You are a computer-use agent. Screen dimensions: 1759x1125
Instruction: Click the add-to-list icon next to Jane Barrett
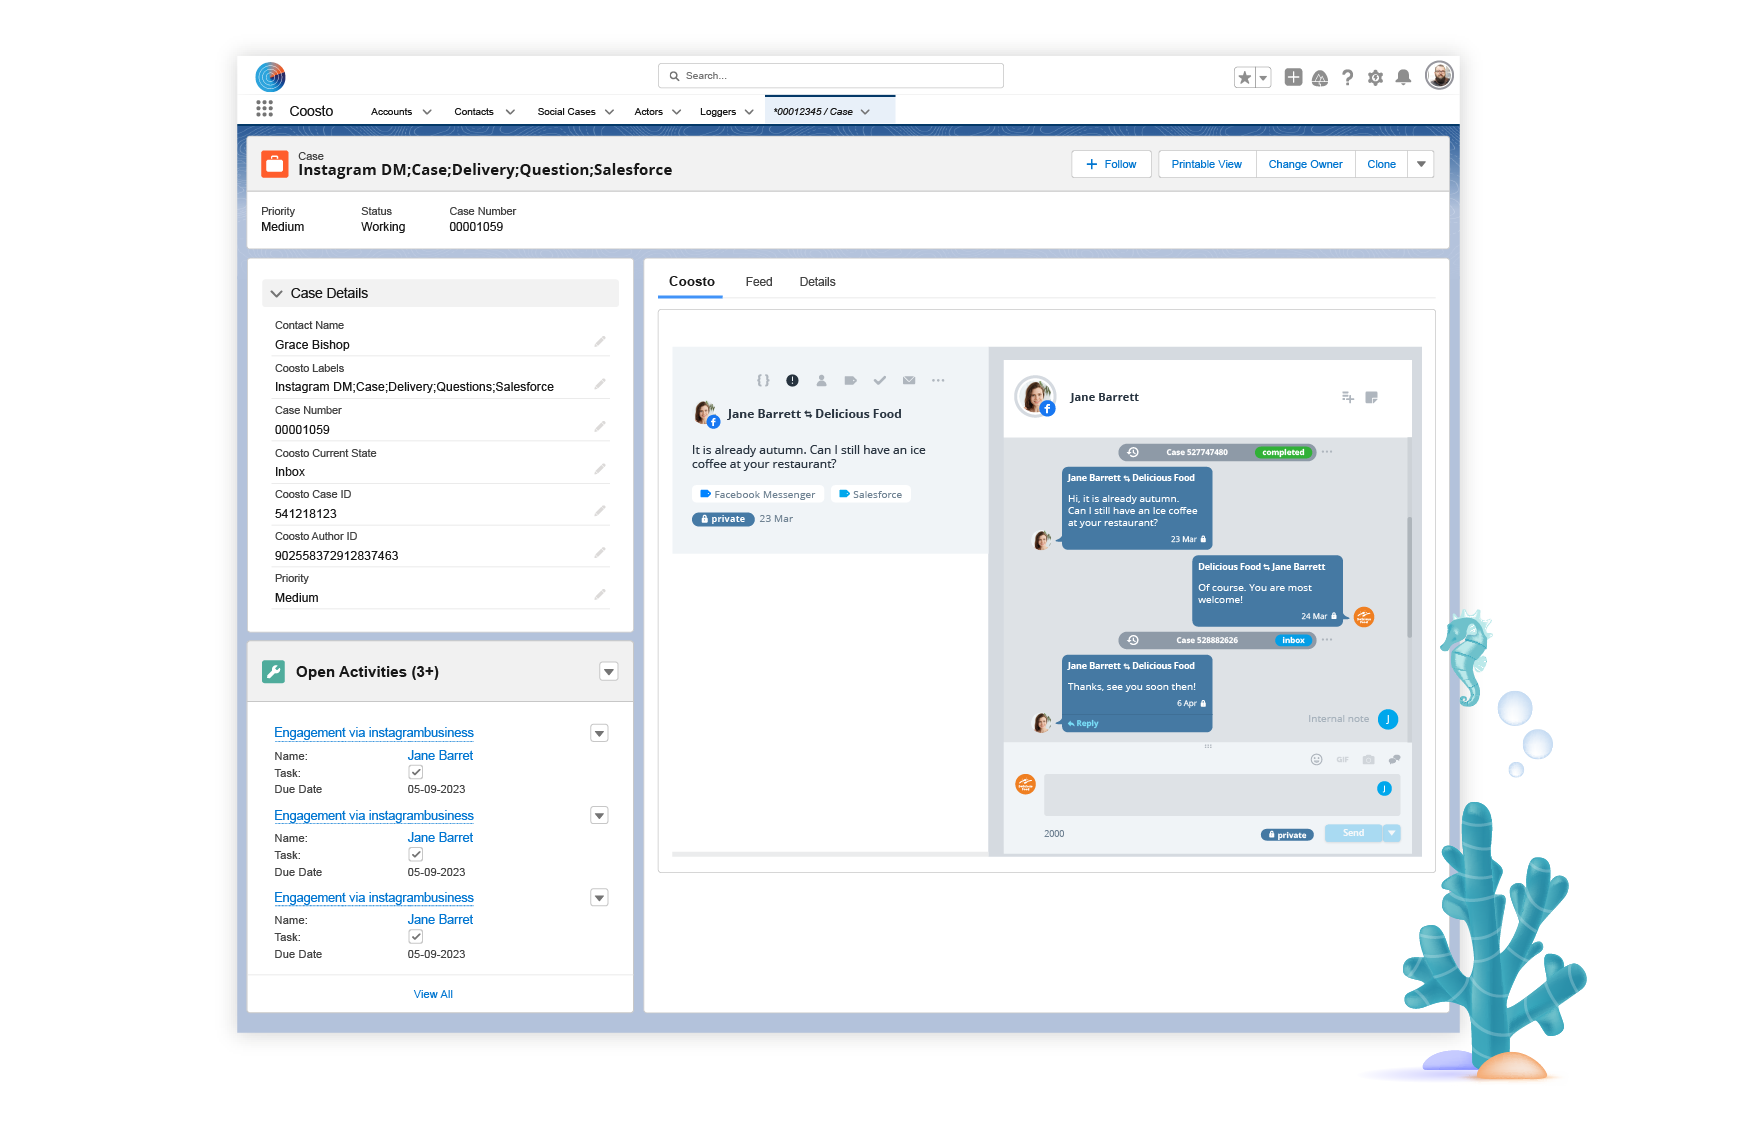pos(1347,397)
